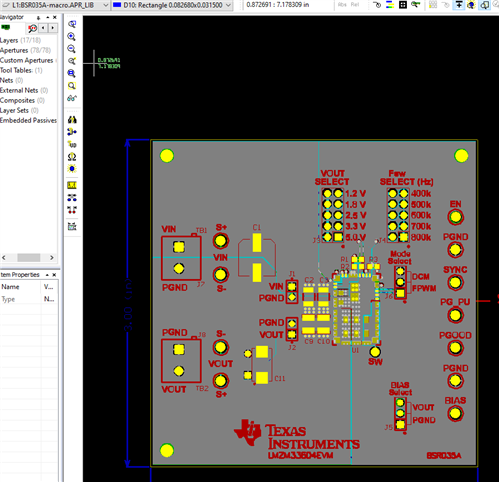Click the blue point-to-point measure icon
This screenshot has height=482, width=499.
coord(72,198)
